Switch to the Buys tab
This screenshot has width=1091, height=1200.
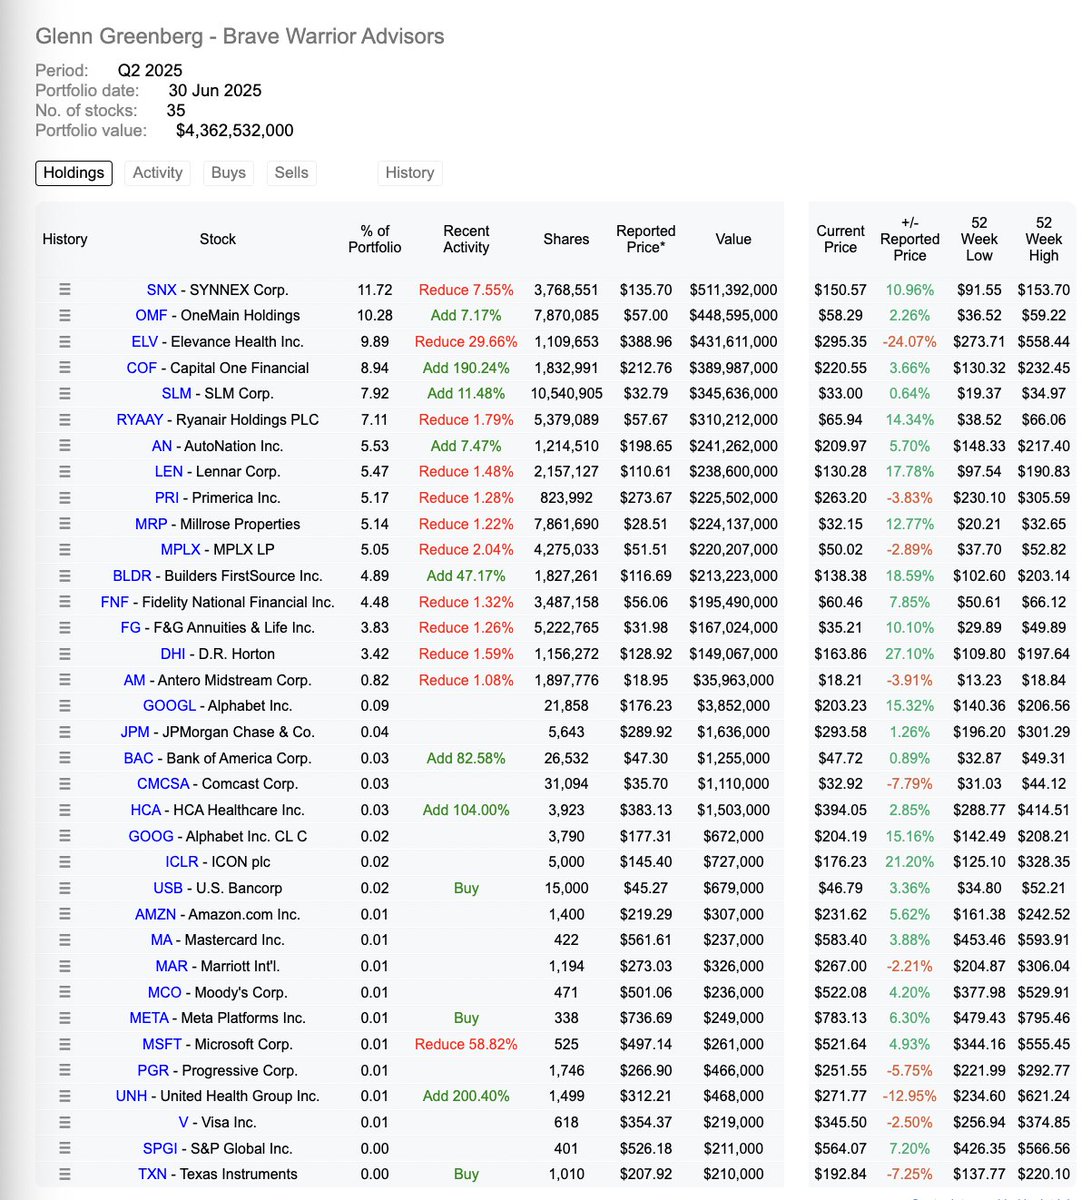(228, 173)
